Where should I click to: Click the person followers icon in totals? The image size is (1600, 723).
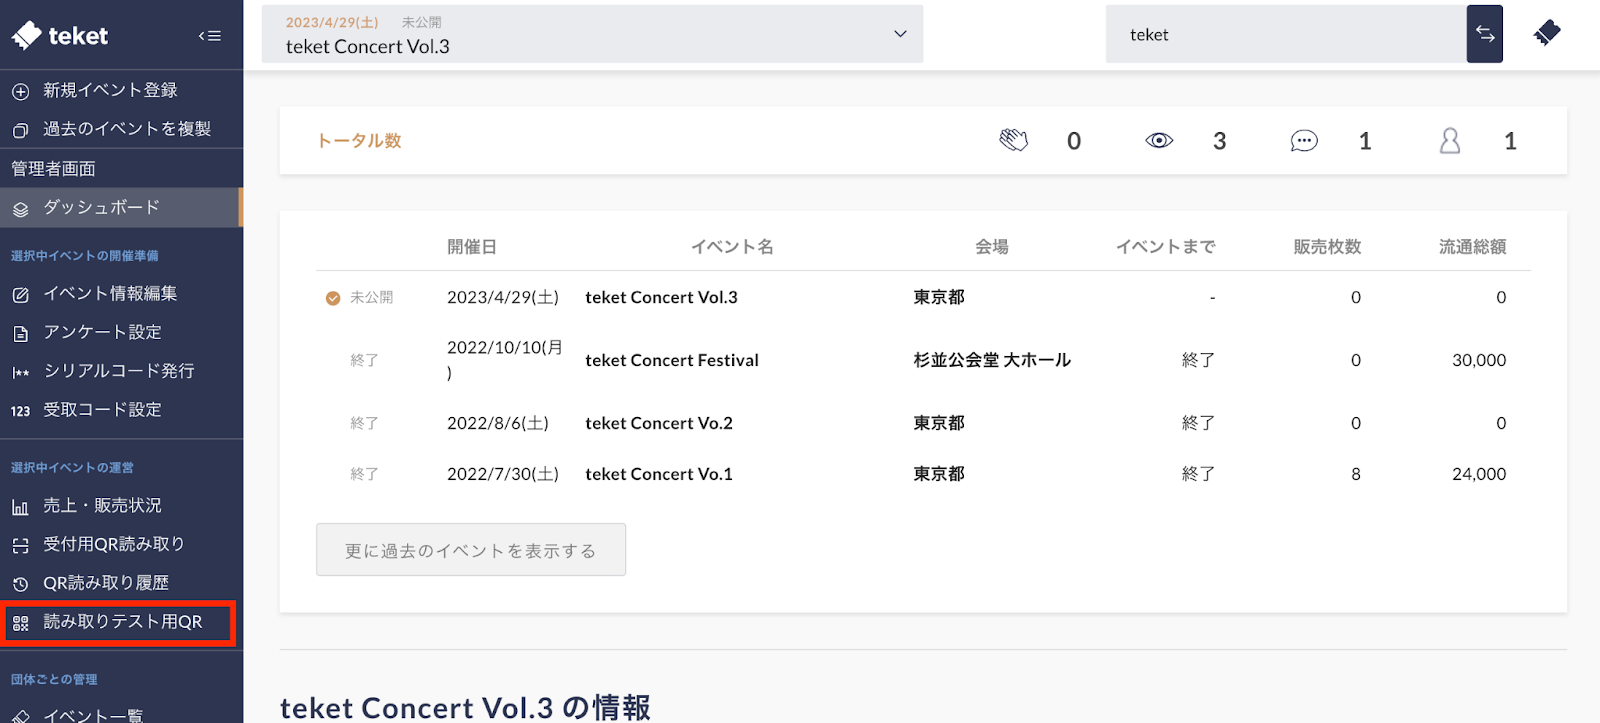[x=1450, y=141]
